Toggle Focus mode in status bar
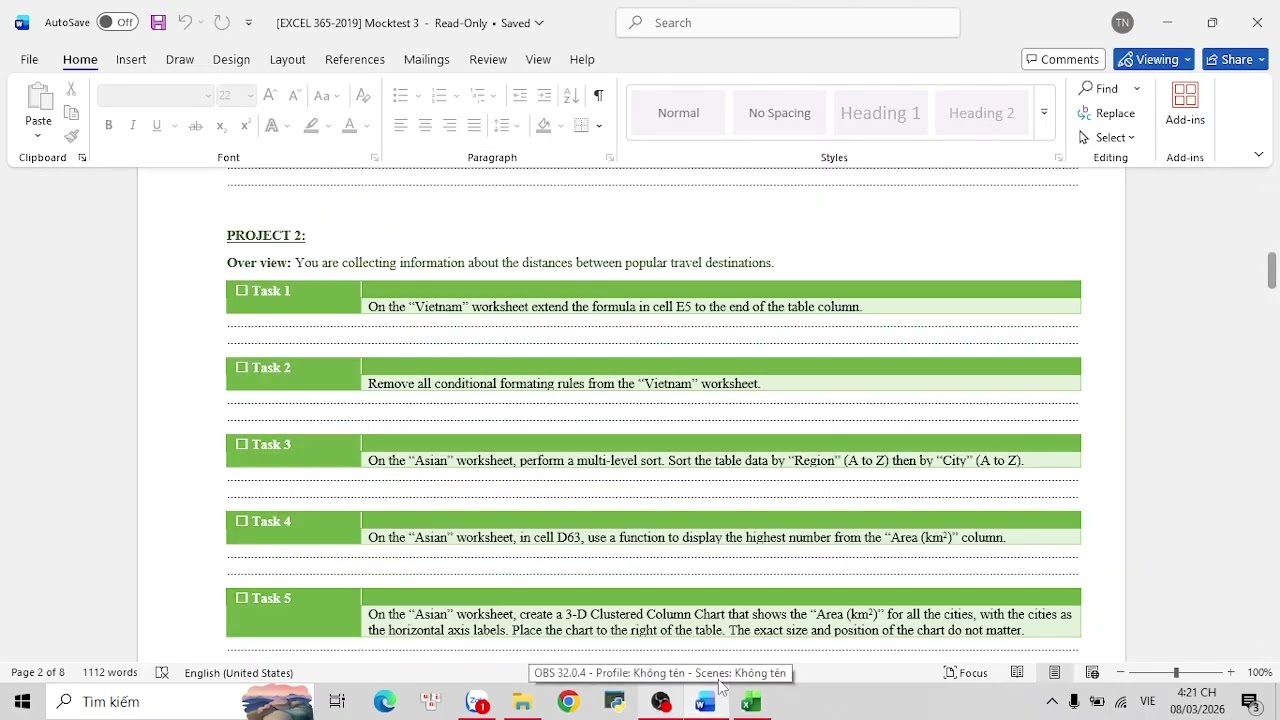Viewport: 1280px width, 720px height. 966,672
